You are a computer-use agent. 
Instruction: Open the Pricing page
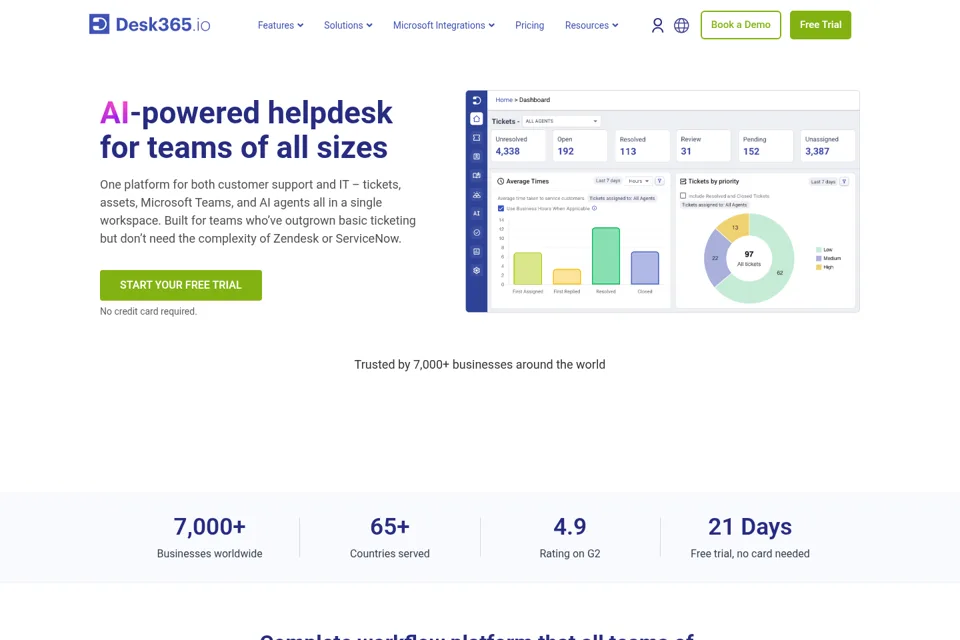coord(530,25)
